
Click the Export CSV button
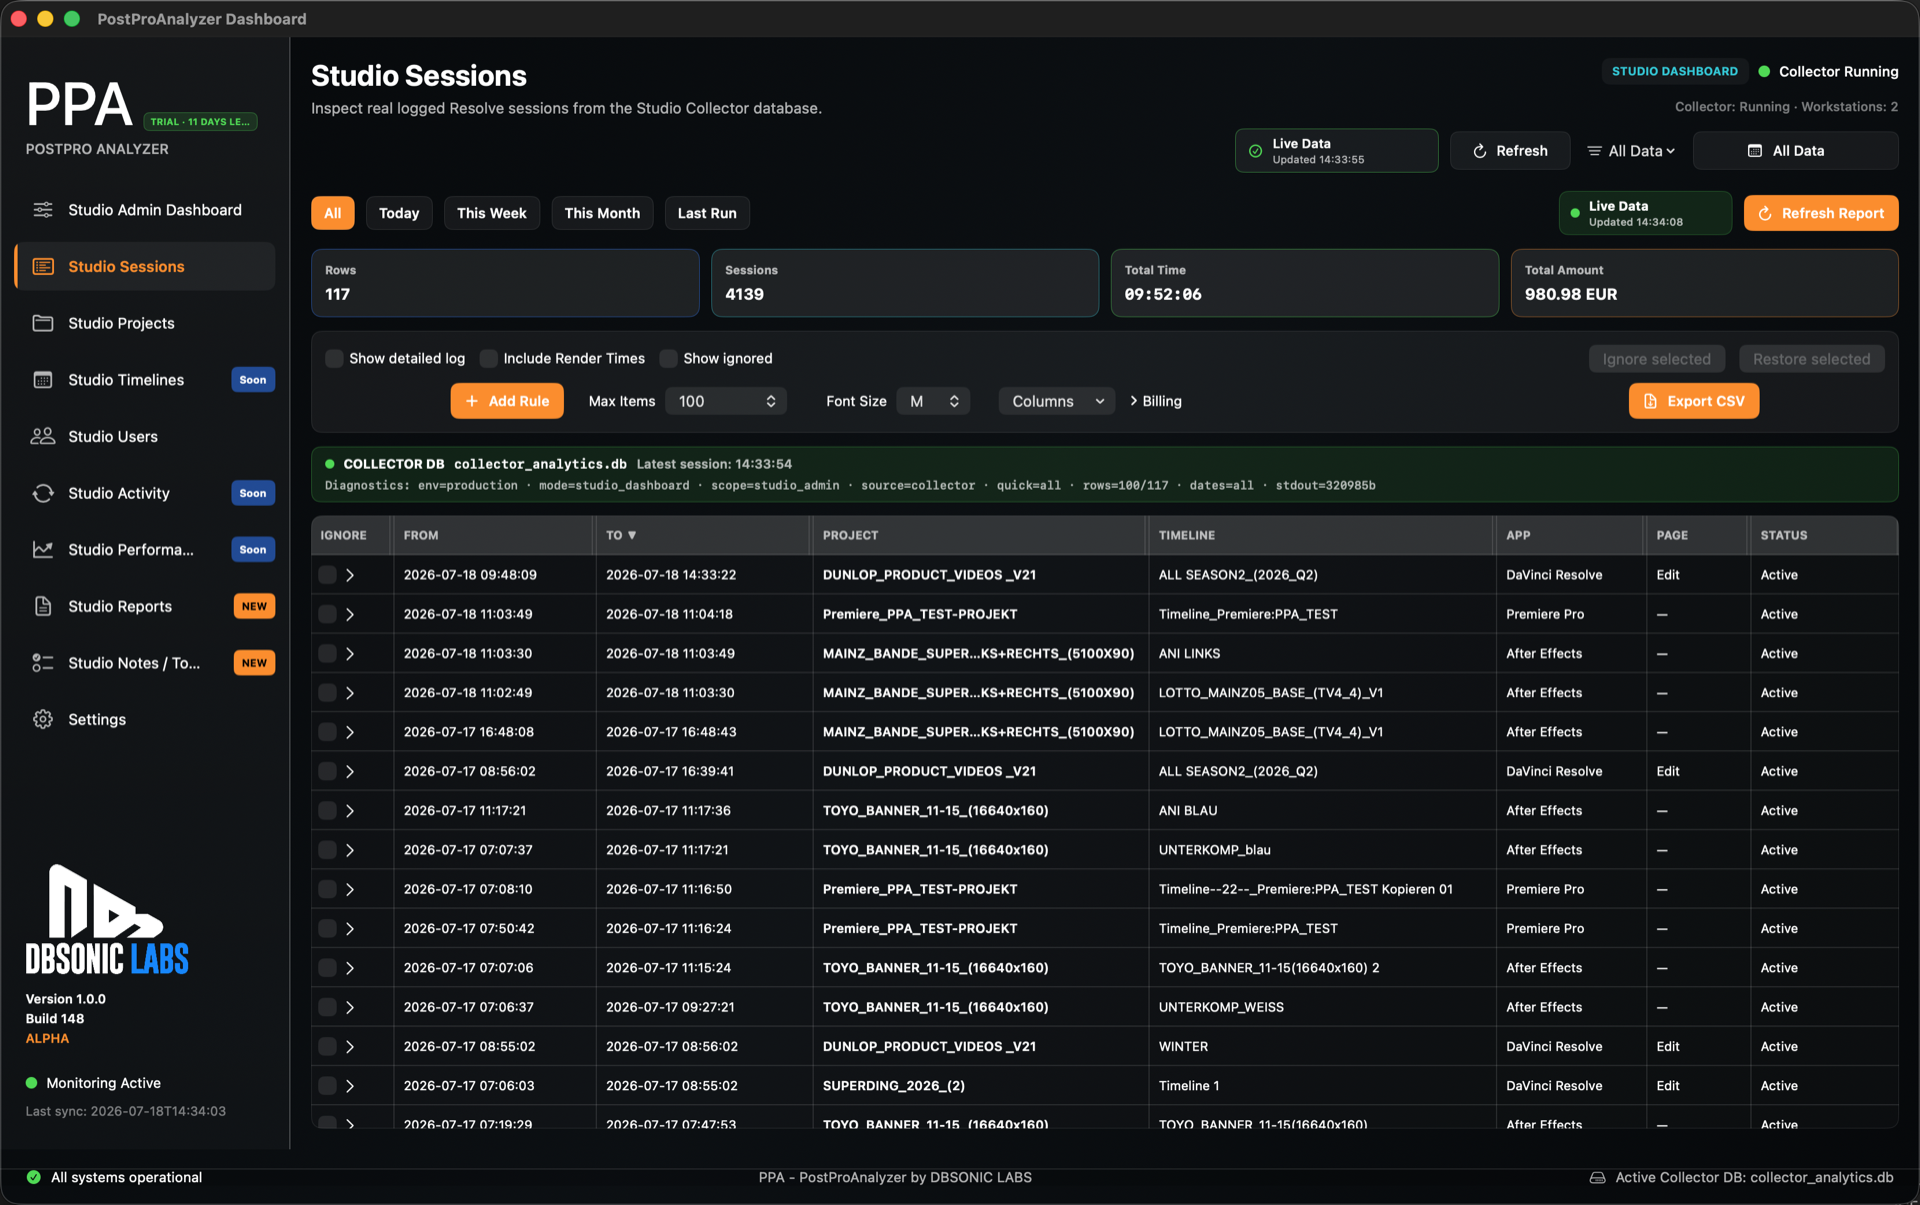click(x=1694, y=401)
